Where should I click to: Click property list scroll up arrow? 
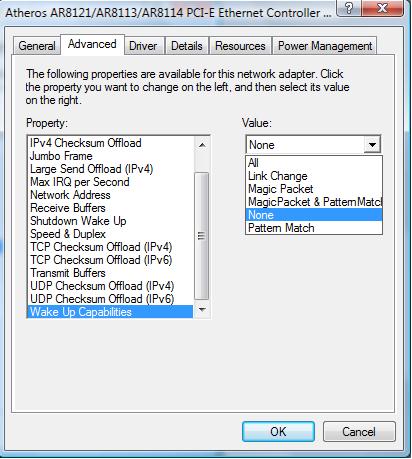[202, 145]
